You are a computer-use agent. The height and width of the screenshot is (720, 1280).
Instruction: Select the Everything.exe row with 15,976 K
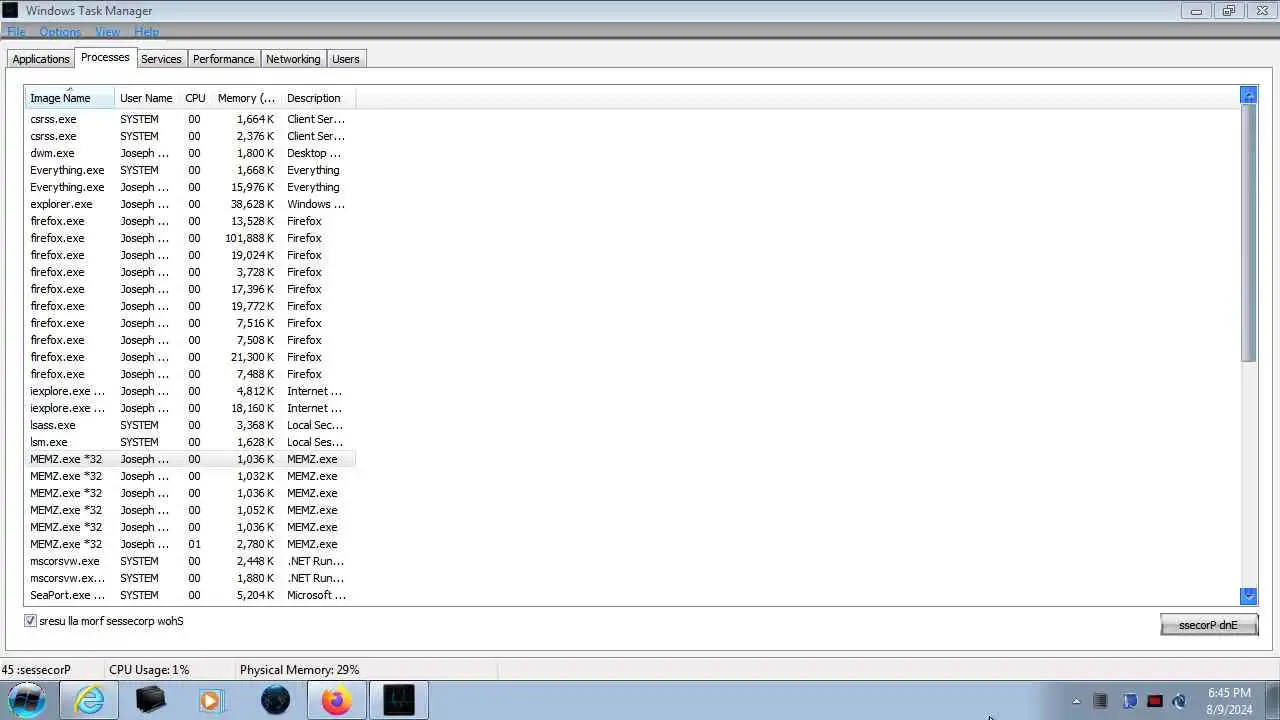point(190,187)
